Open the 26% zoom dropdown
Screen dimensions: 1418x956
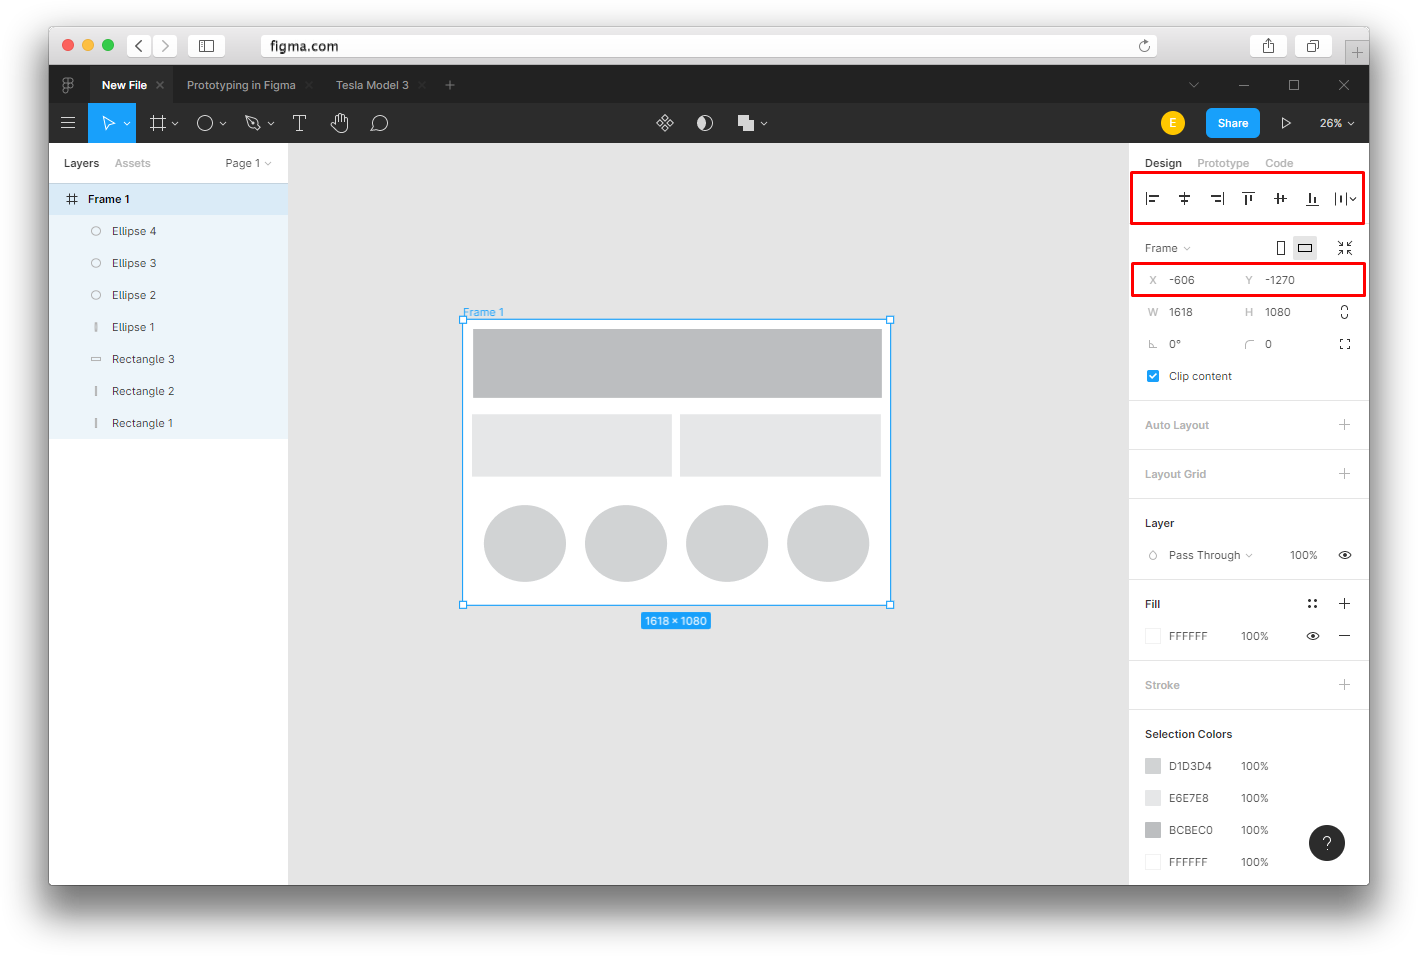1337,123
